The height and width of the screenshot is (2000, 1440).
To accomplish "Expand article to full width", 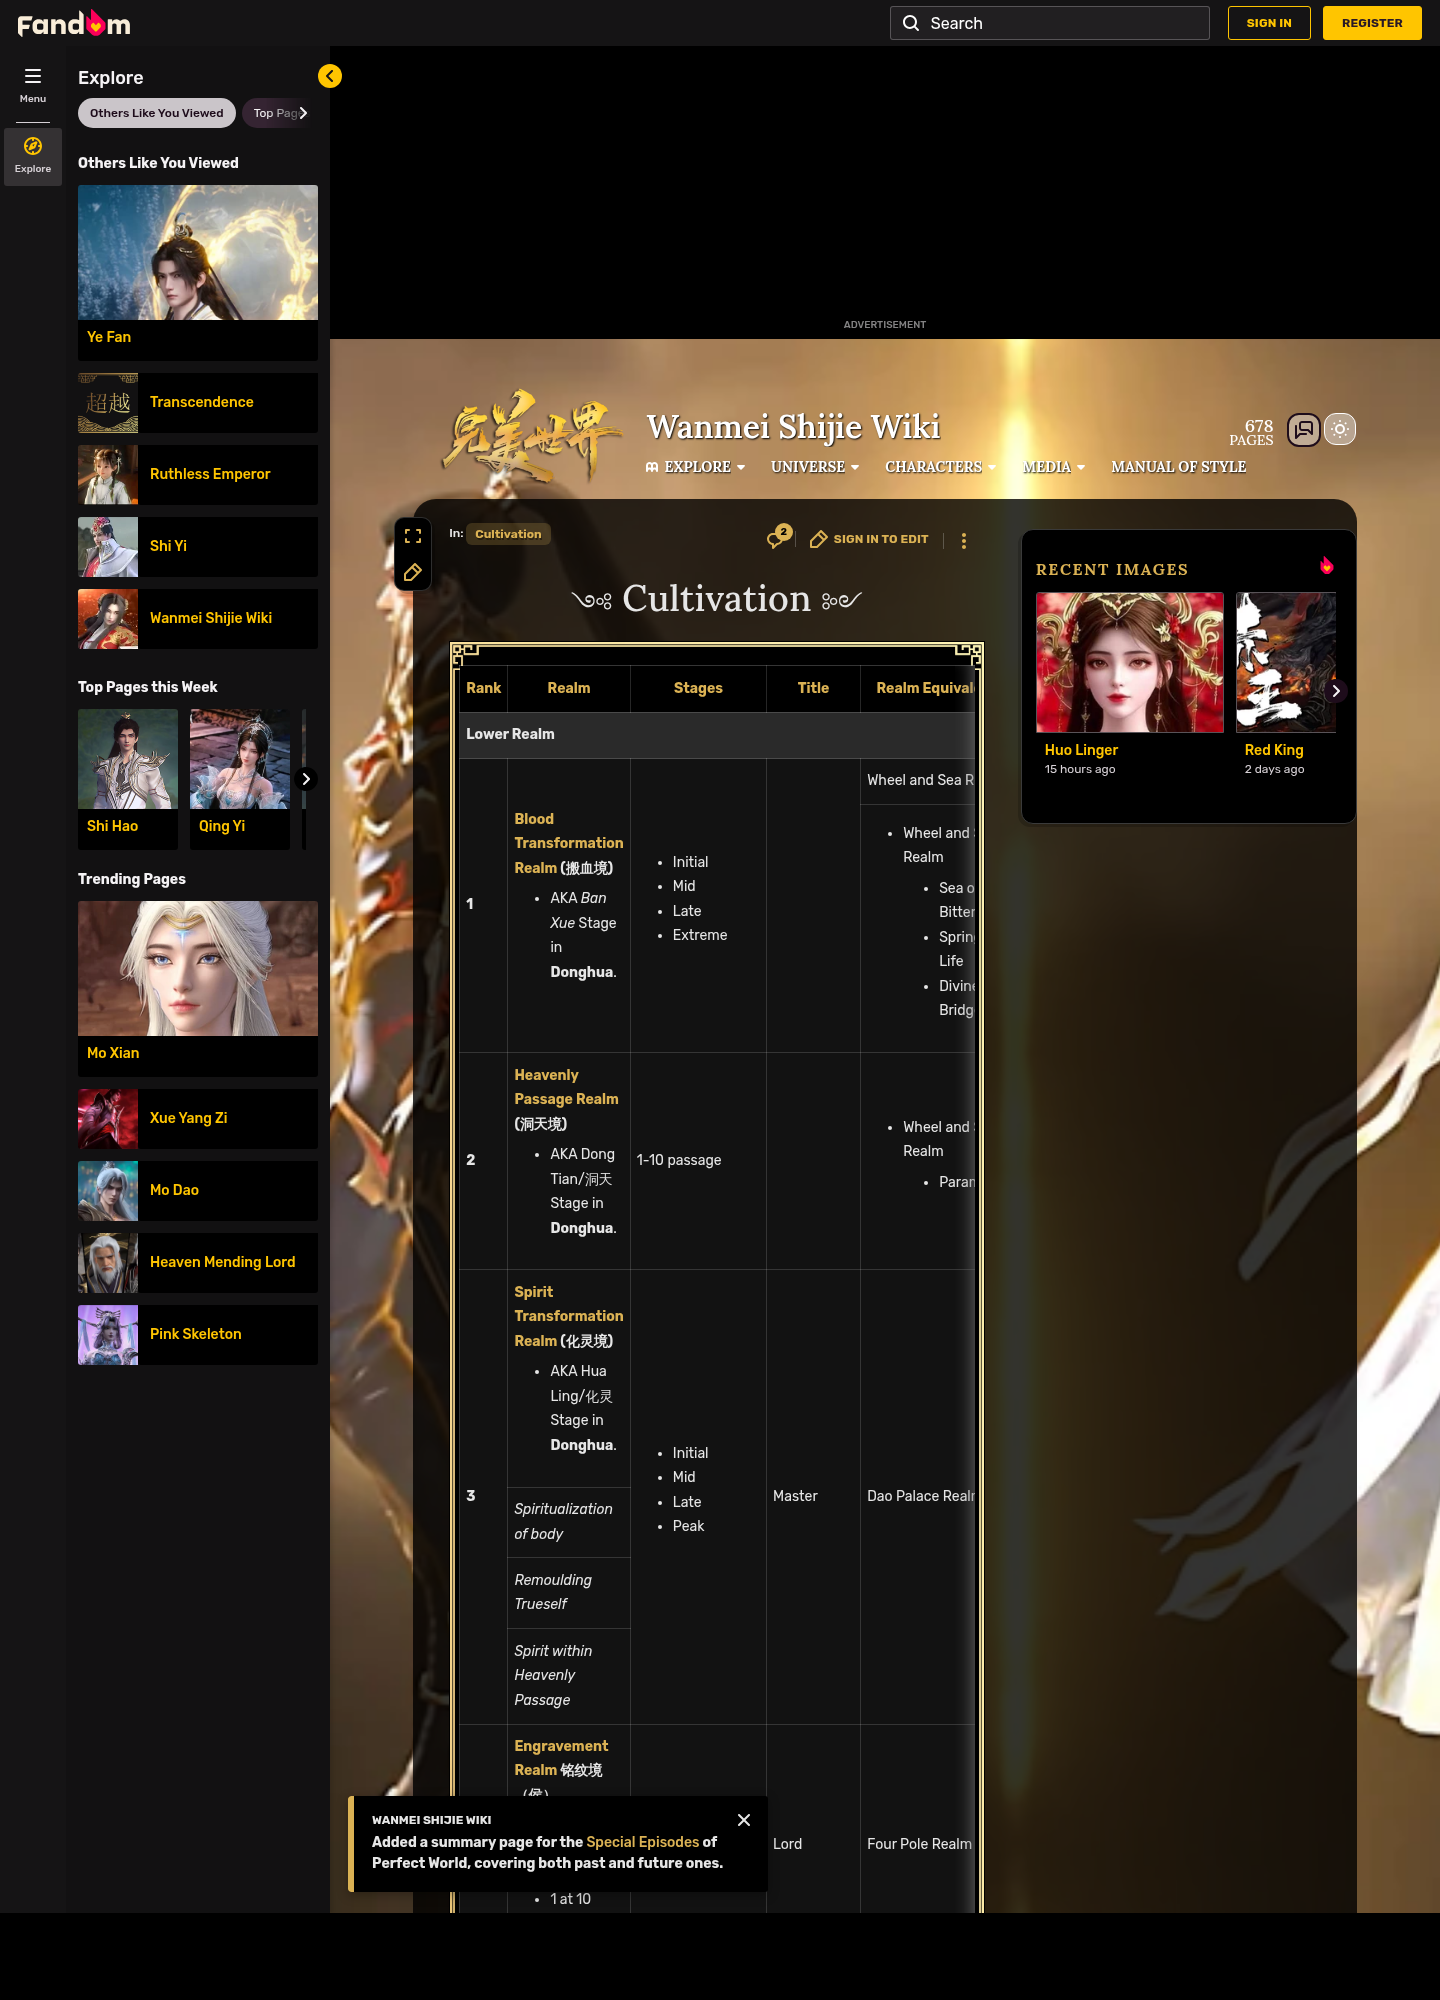I will click(x=412, y=536).
